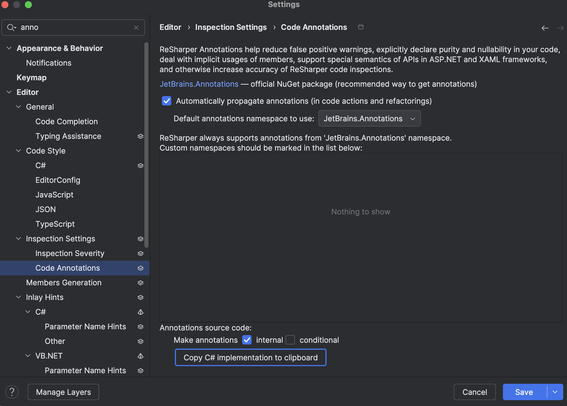Toggle Automatically propagate annotations checkbox
The height and width of the screenshot is (406, 567).
tap(167, 101)
